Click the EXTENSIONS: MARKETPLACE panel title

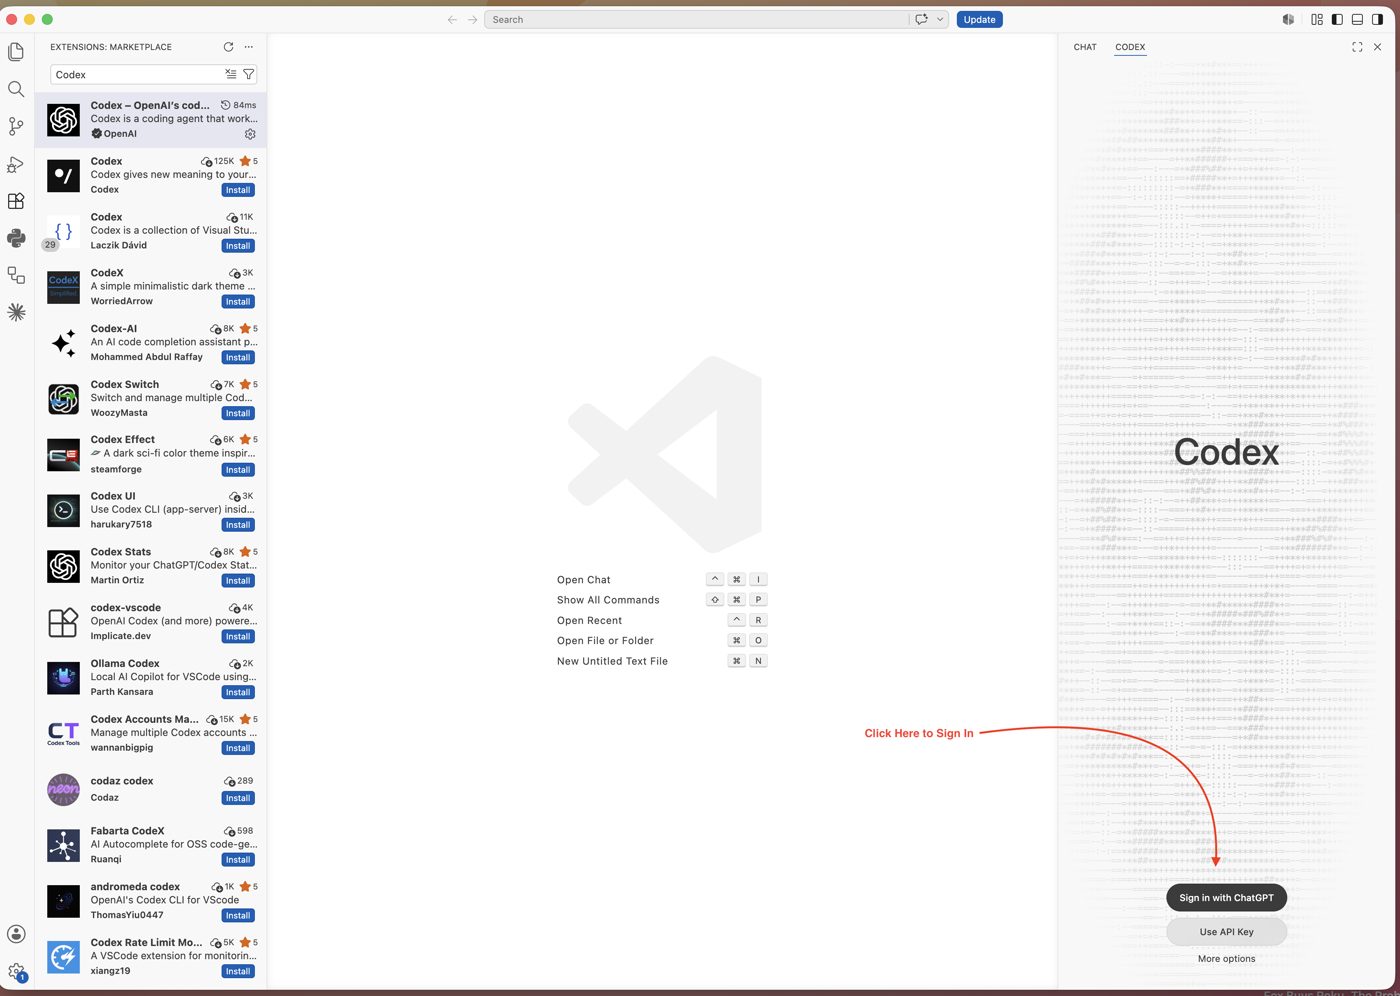(x=111, y=47)
